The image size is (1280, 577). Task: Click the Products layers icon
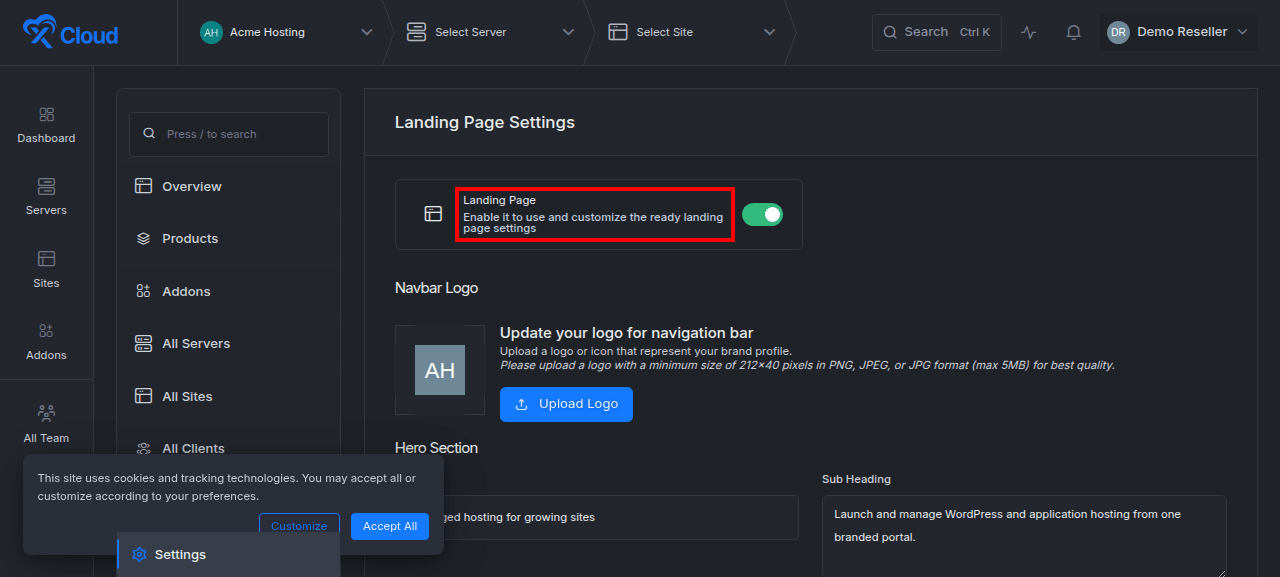143,239
